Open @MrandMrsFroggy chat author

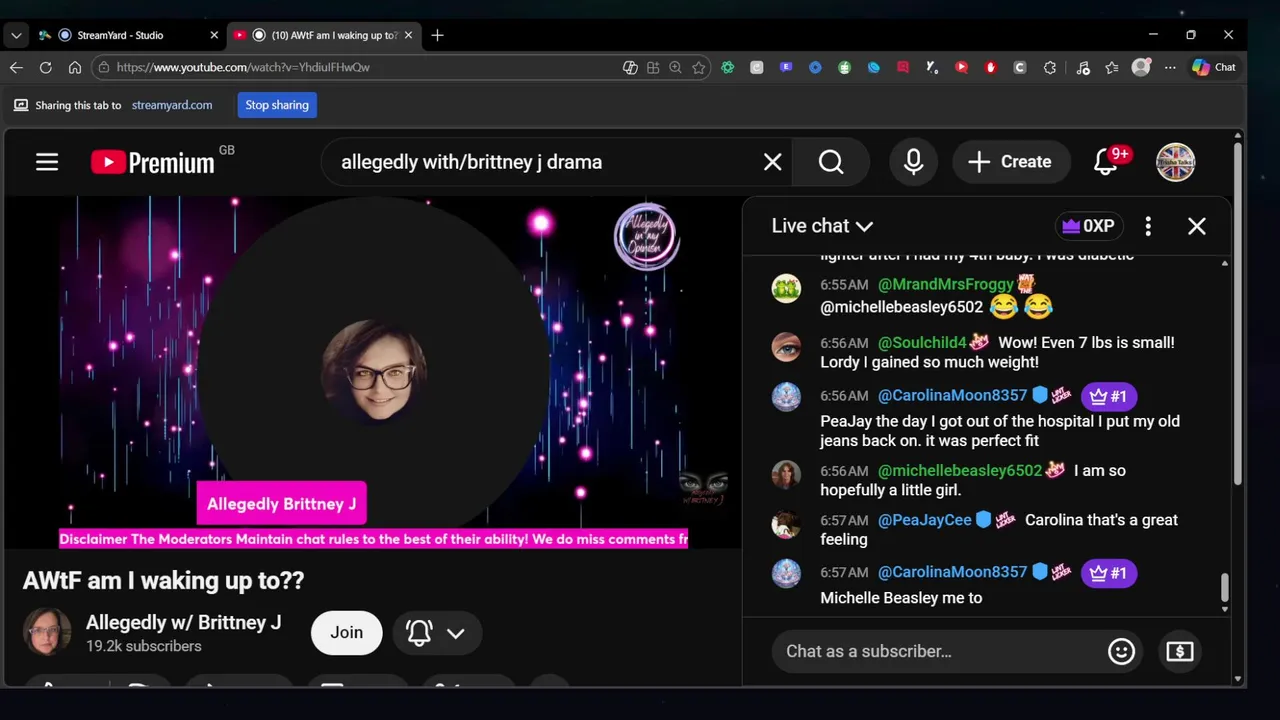point(946,284)
